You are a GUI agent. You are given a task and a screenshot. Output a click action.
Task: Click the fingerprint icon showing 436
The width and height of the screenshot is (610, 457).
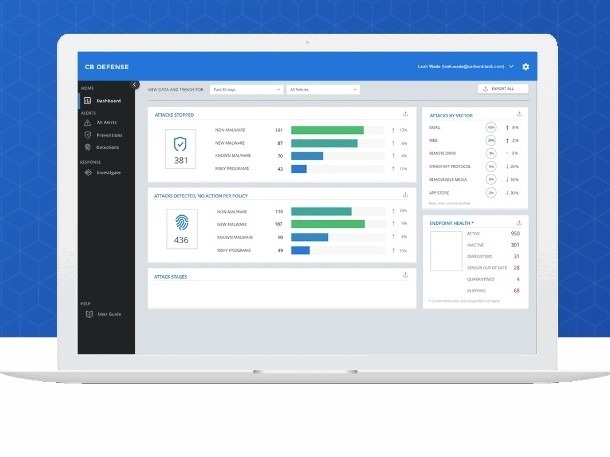(x=182, y=223)
